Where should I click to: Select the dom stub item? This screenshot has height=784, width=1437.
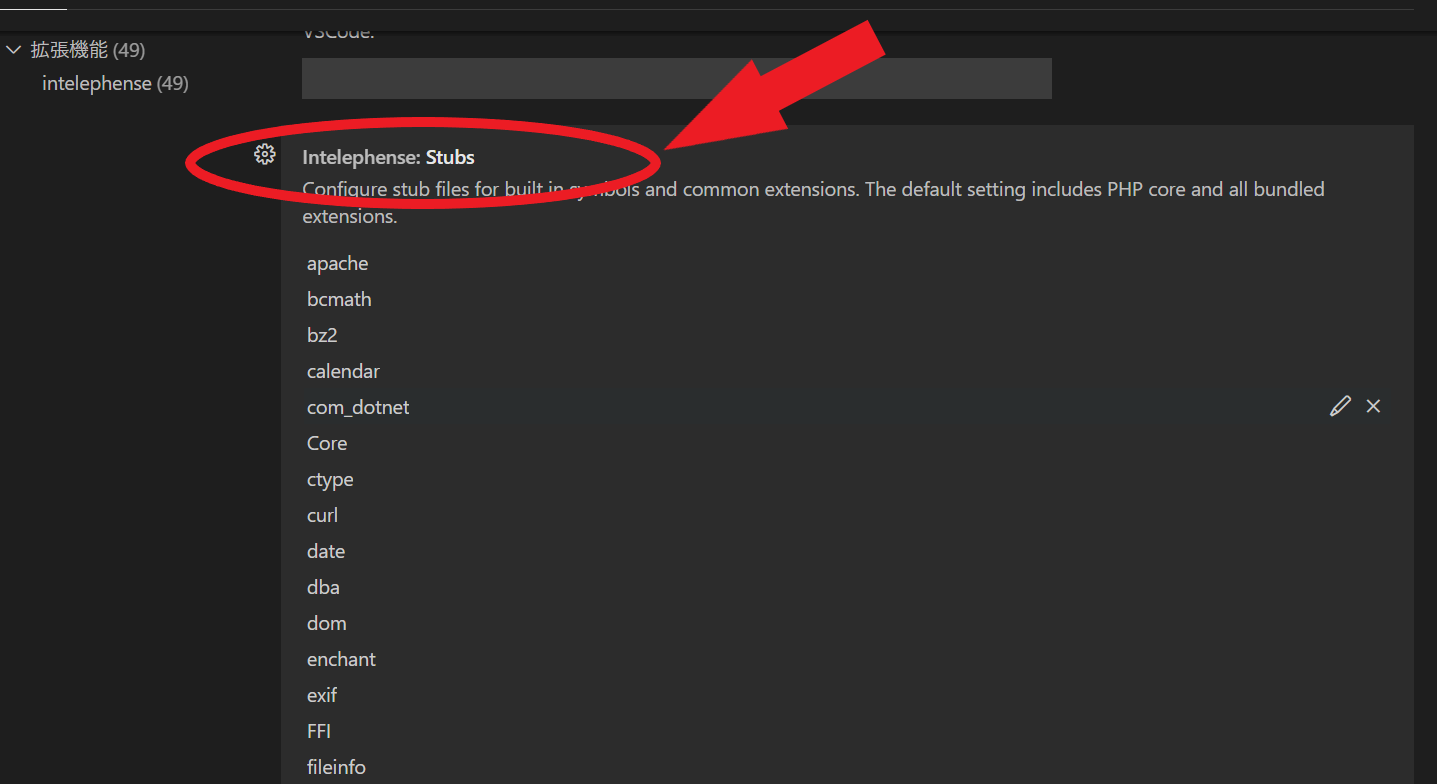click(x=327, y=623)
